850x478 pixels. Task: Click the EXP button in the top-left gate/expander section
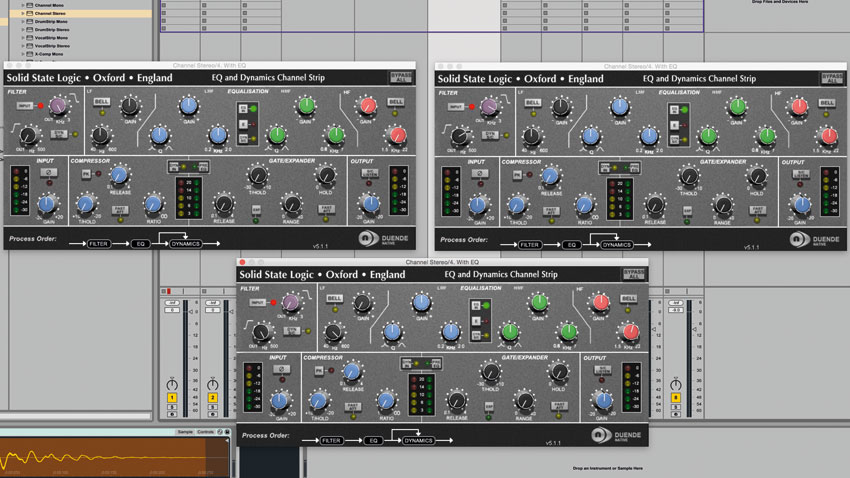pos(256,209)
